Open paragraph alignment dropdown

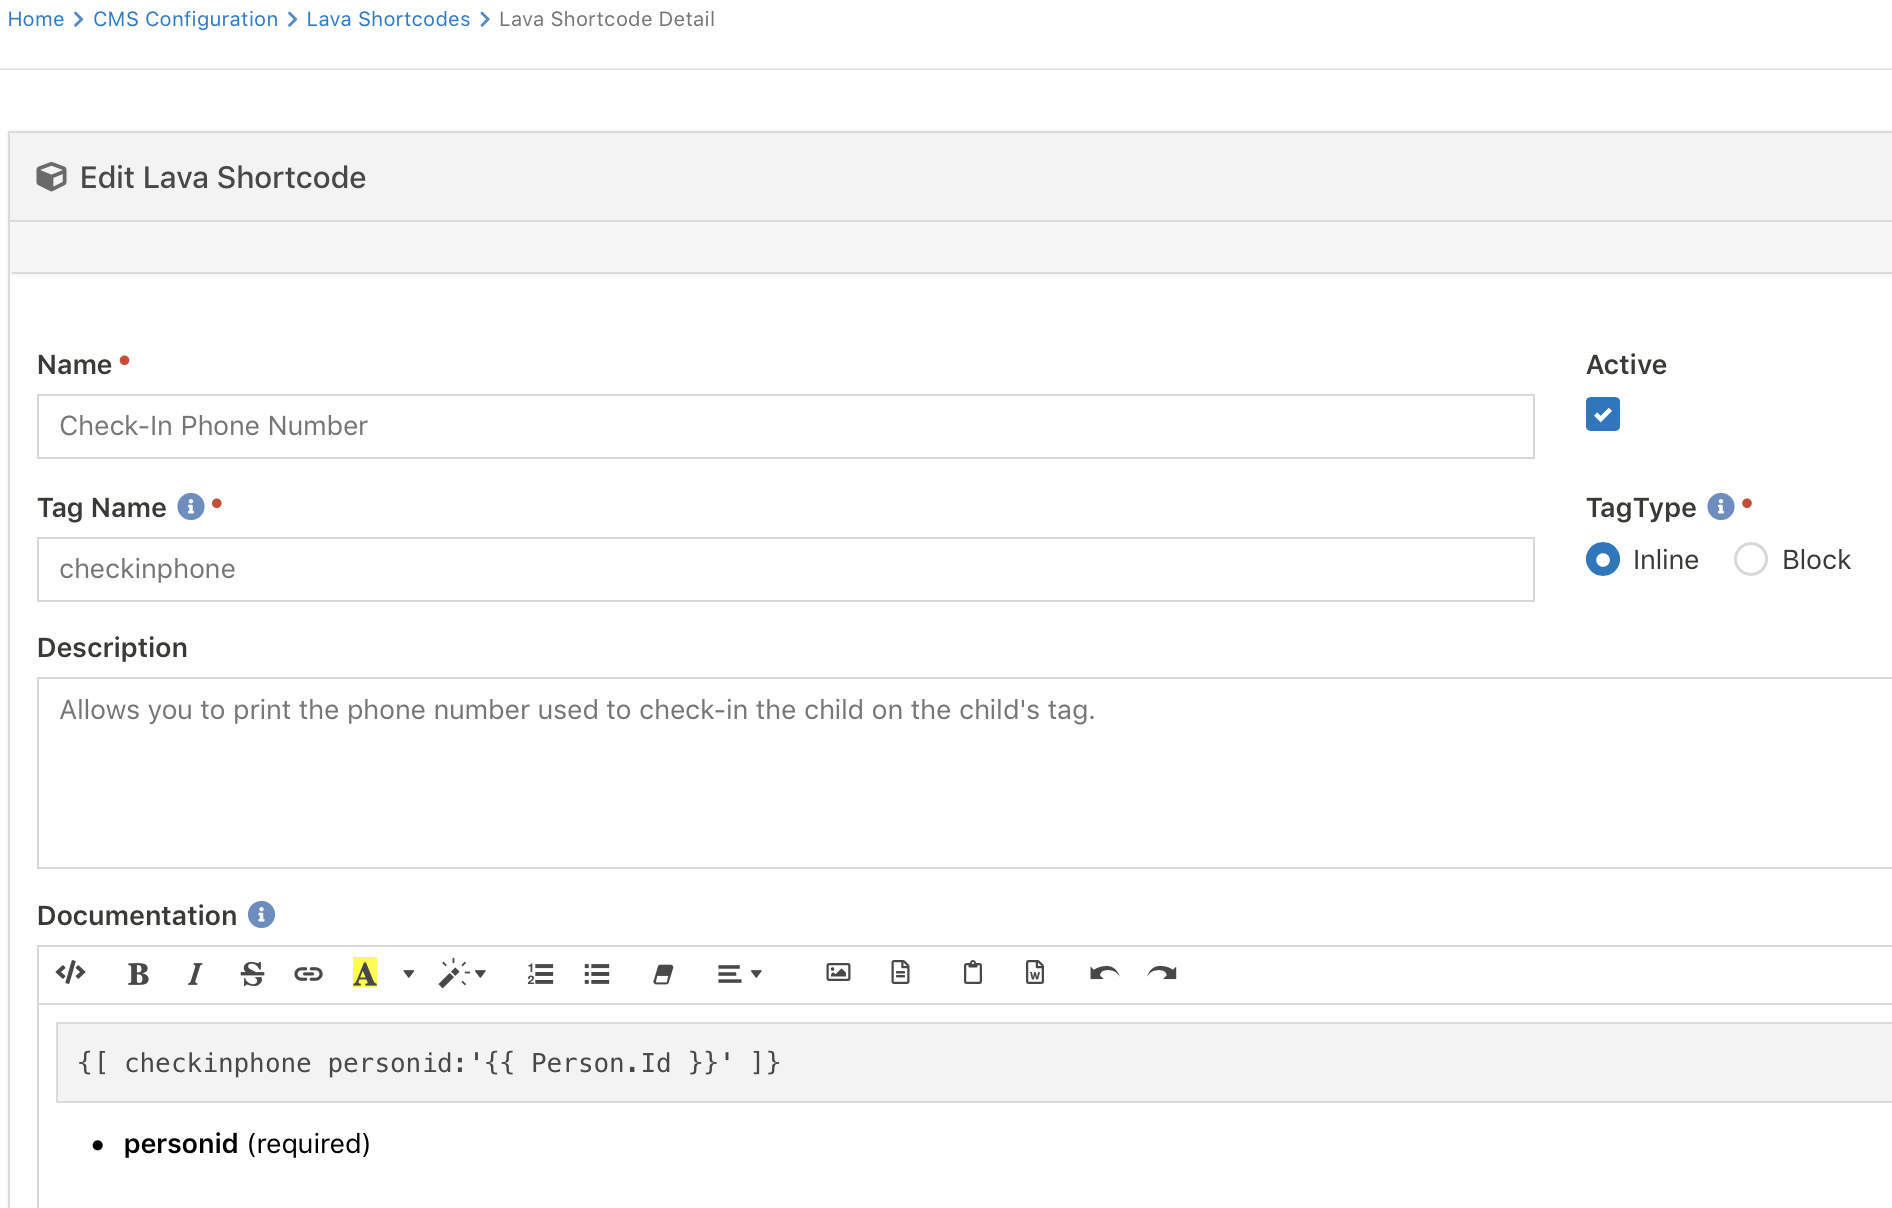pos(740,973)
